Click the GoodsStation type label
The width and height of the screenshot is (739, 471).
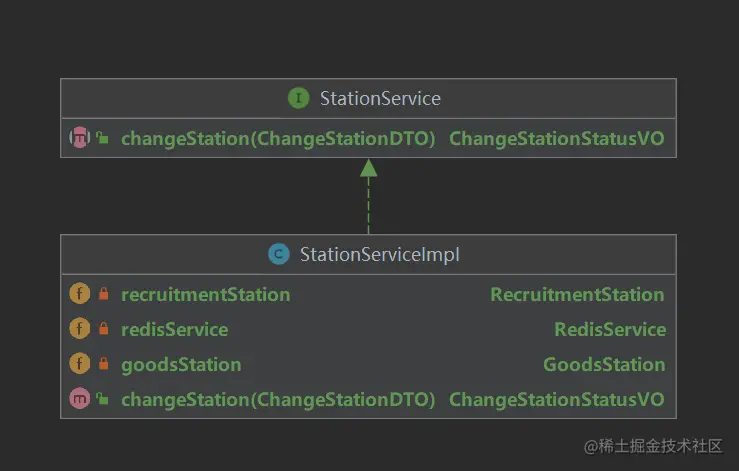click(x=604, y=364)
